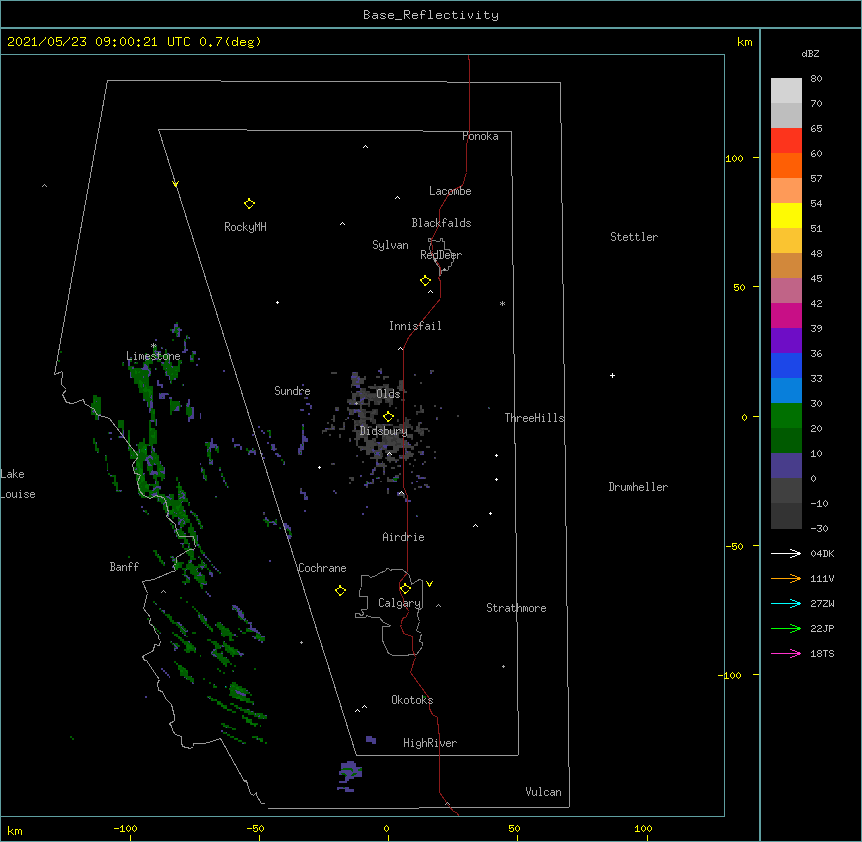
Task: Select the 33 dBZ blue legend swatch
Action: [x=786, y=365]
